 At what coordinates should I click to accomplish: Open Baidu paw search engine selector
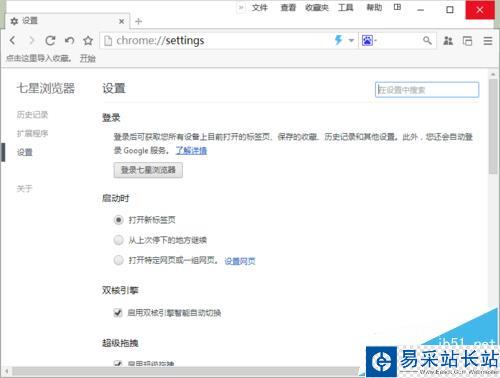[x=368, y=41]
